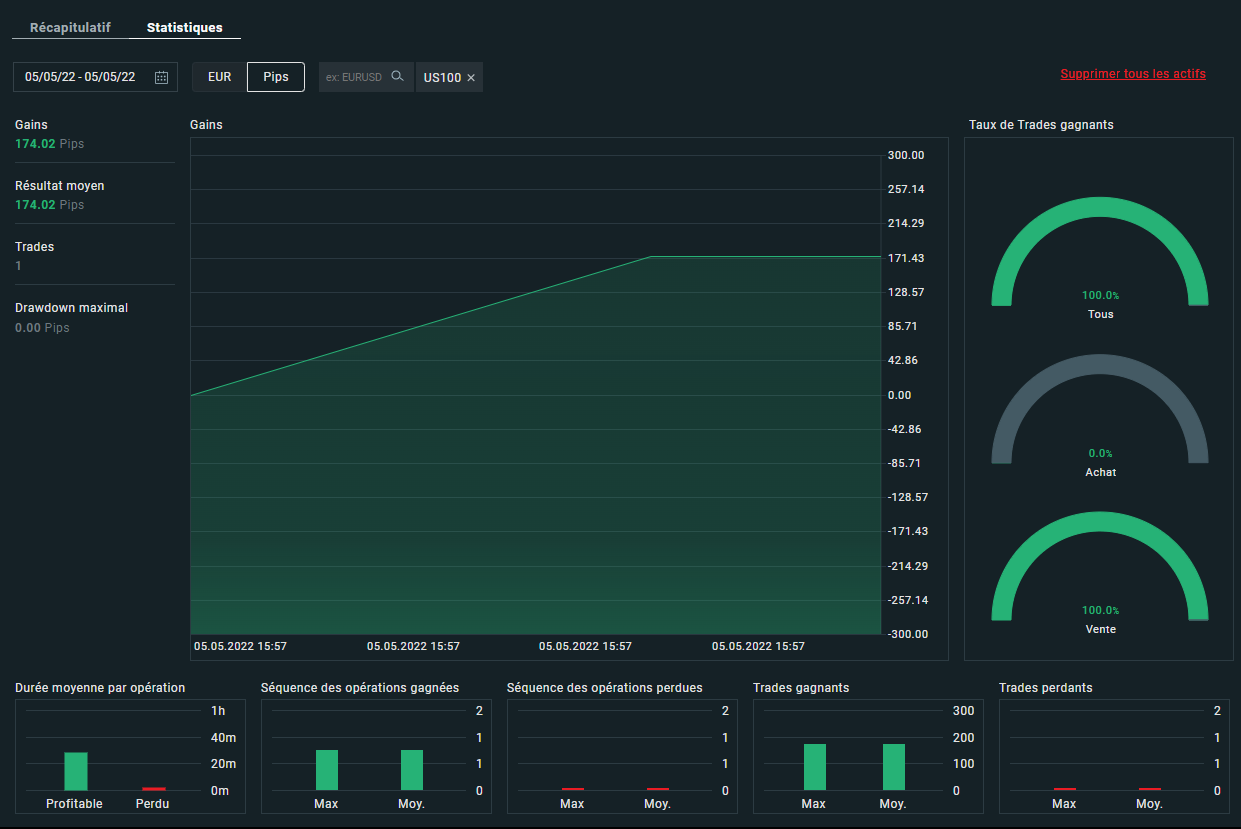Open the date range calendar icon
1241x829 pixels.
point(161,77)
